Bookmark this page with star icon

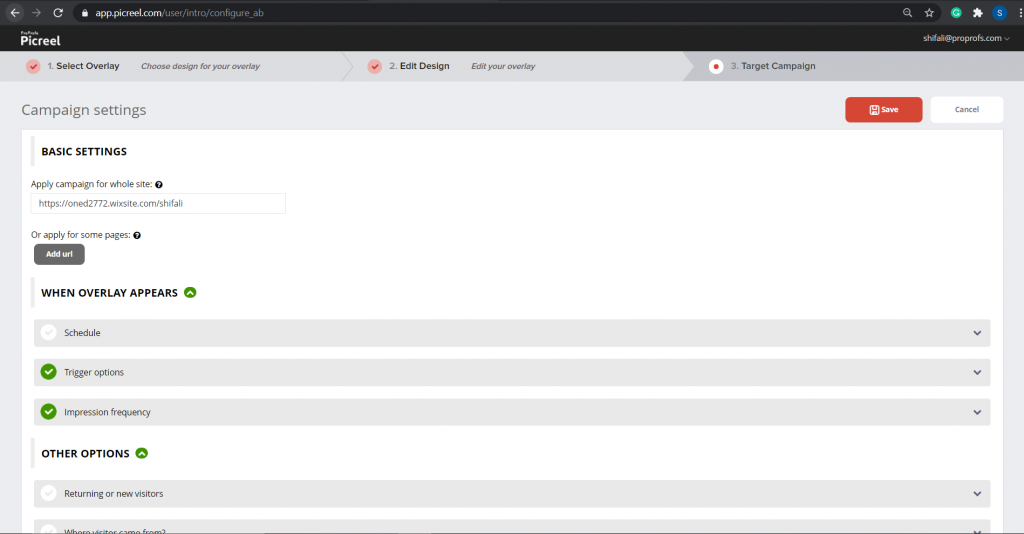[929, 12]
